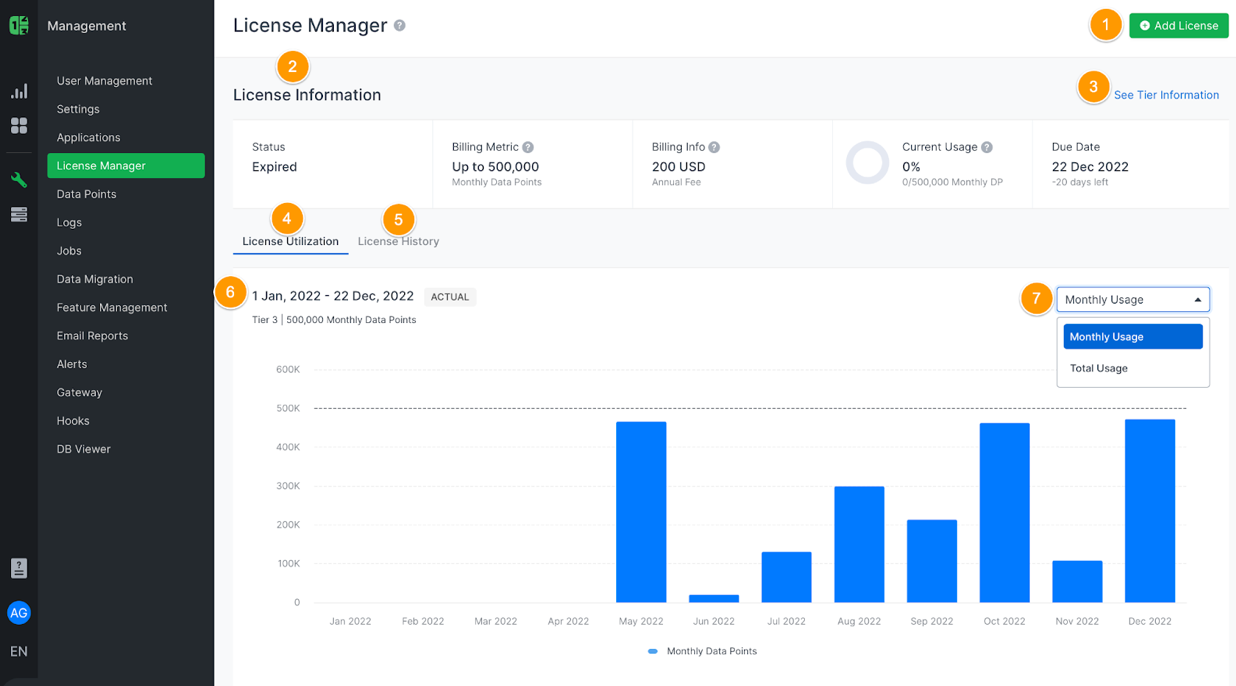Open the analytics bar chart icon

click(18, 90)
